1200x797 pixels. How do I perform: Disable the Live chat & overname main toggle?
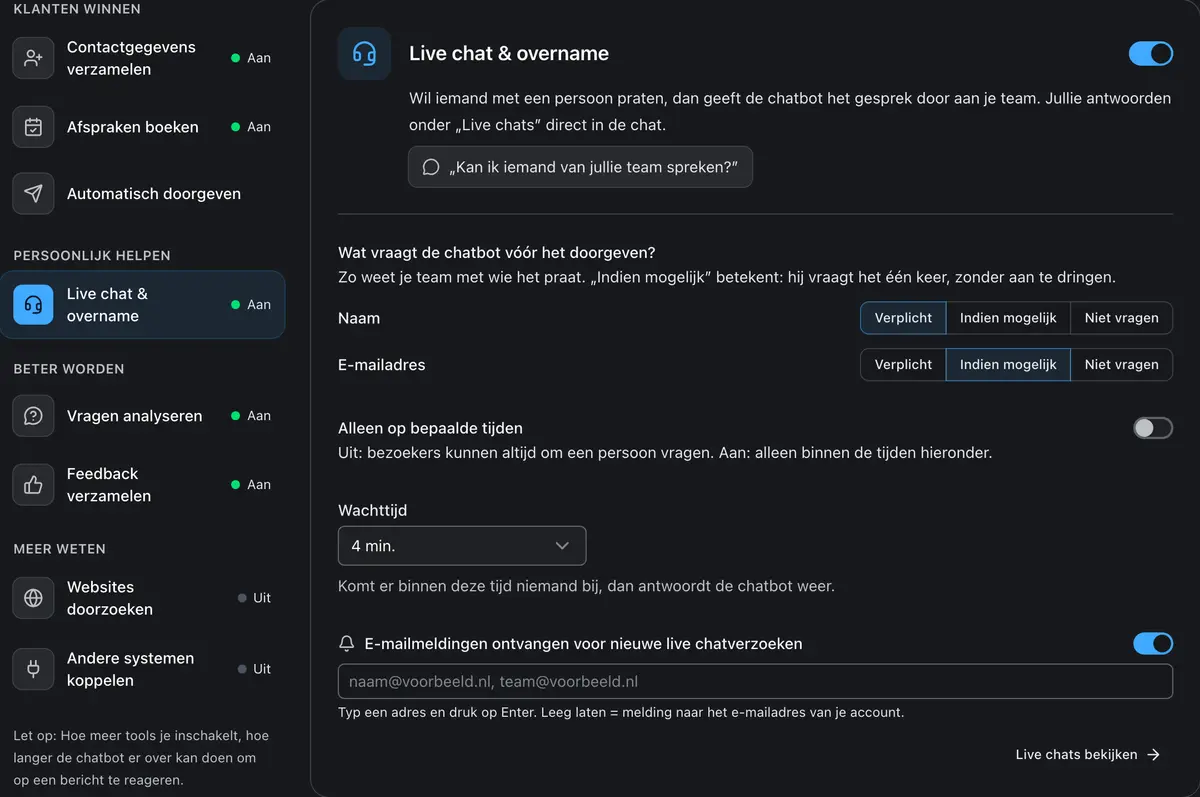click(1151, 54)
